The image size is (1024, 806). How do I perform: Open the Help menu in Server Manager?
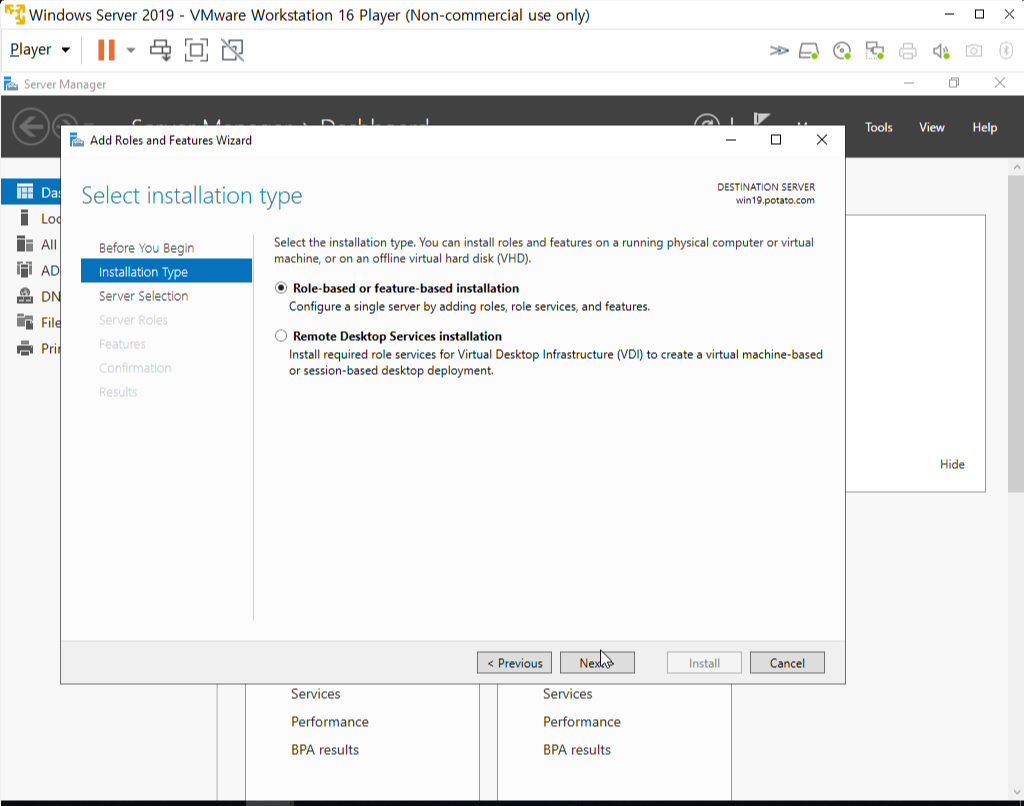pyautogui.click(x=984, y=127)
